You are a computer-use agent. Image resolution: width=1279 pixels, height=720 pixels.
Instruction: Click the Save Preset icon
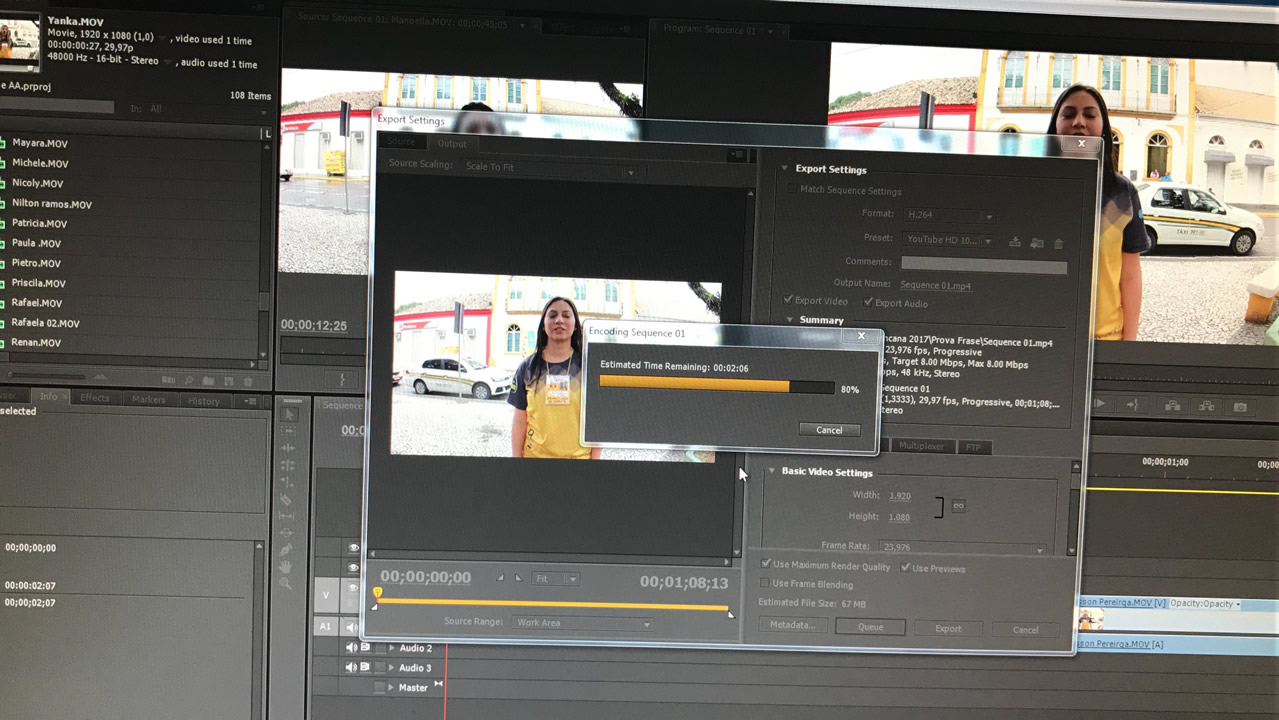click(x=1015, y=242)
